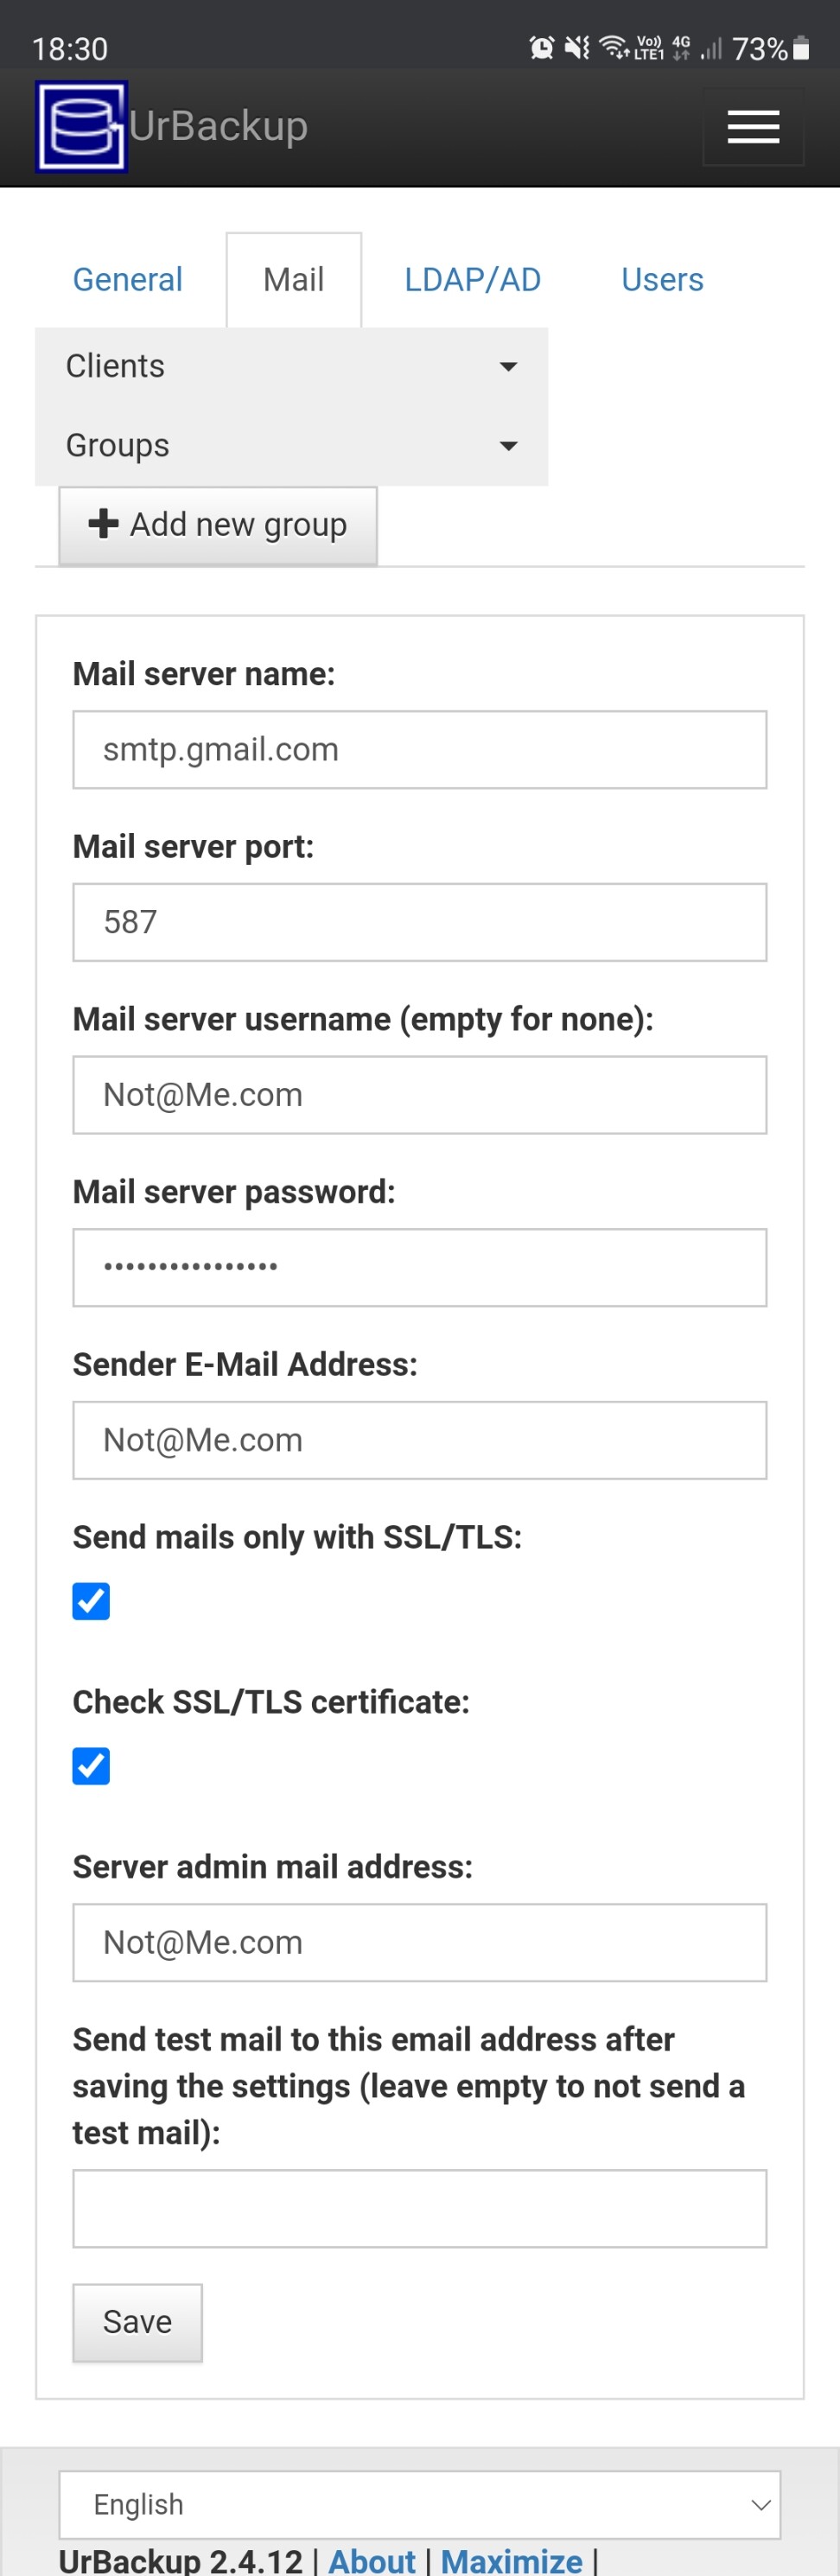The width and height of the screenshot is (840, 2576).
Task: Switch to the General tab
Action: click(128, 279)
